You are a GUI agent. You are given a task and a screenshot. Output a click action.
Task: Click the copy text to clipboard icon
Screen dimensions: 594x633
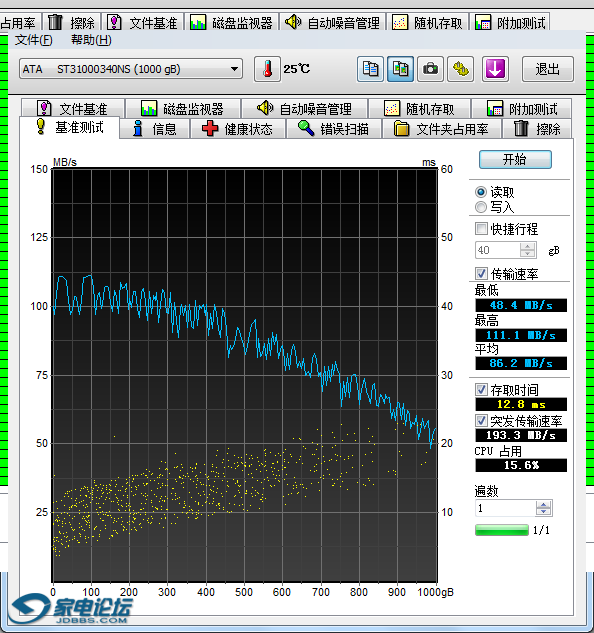coord(370,69)
